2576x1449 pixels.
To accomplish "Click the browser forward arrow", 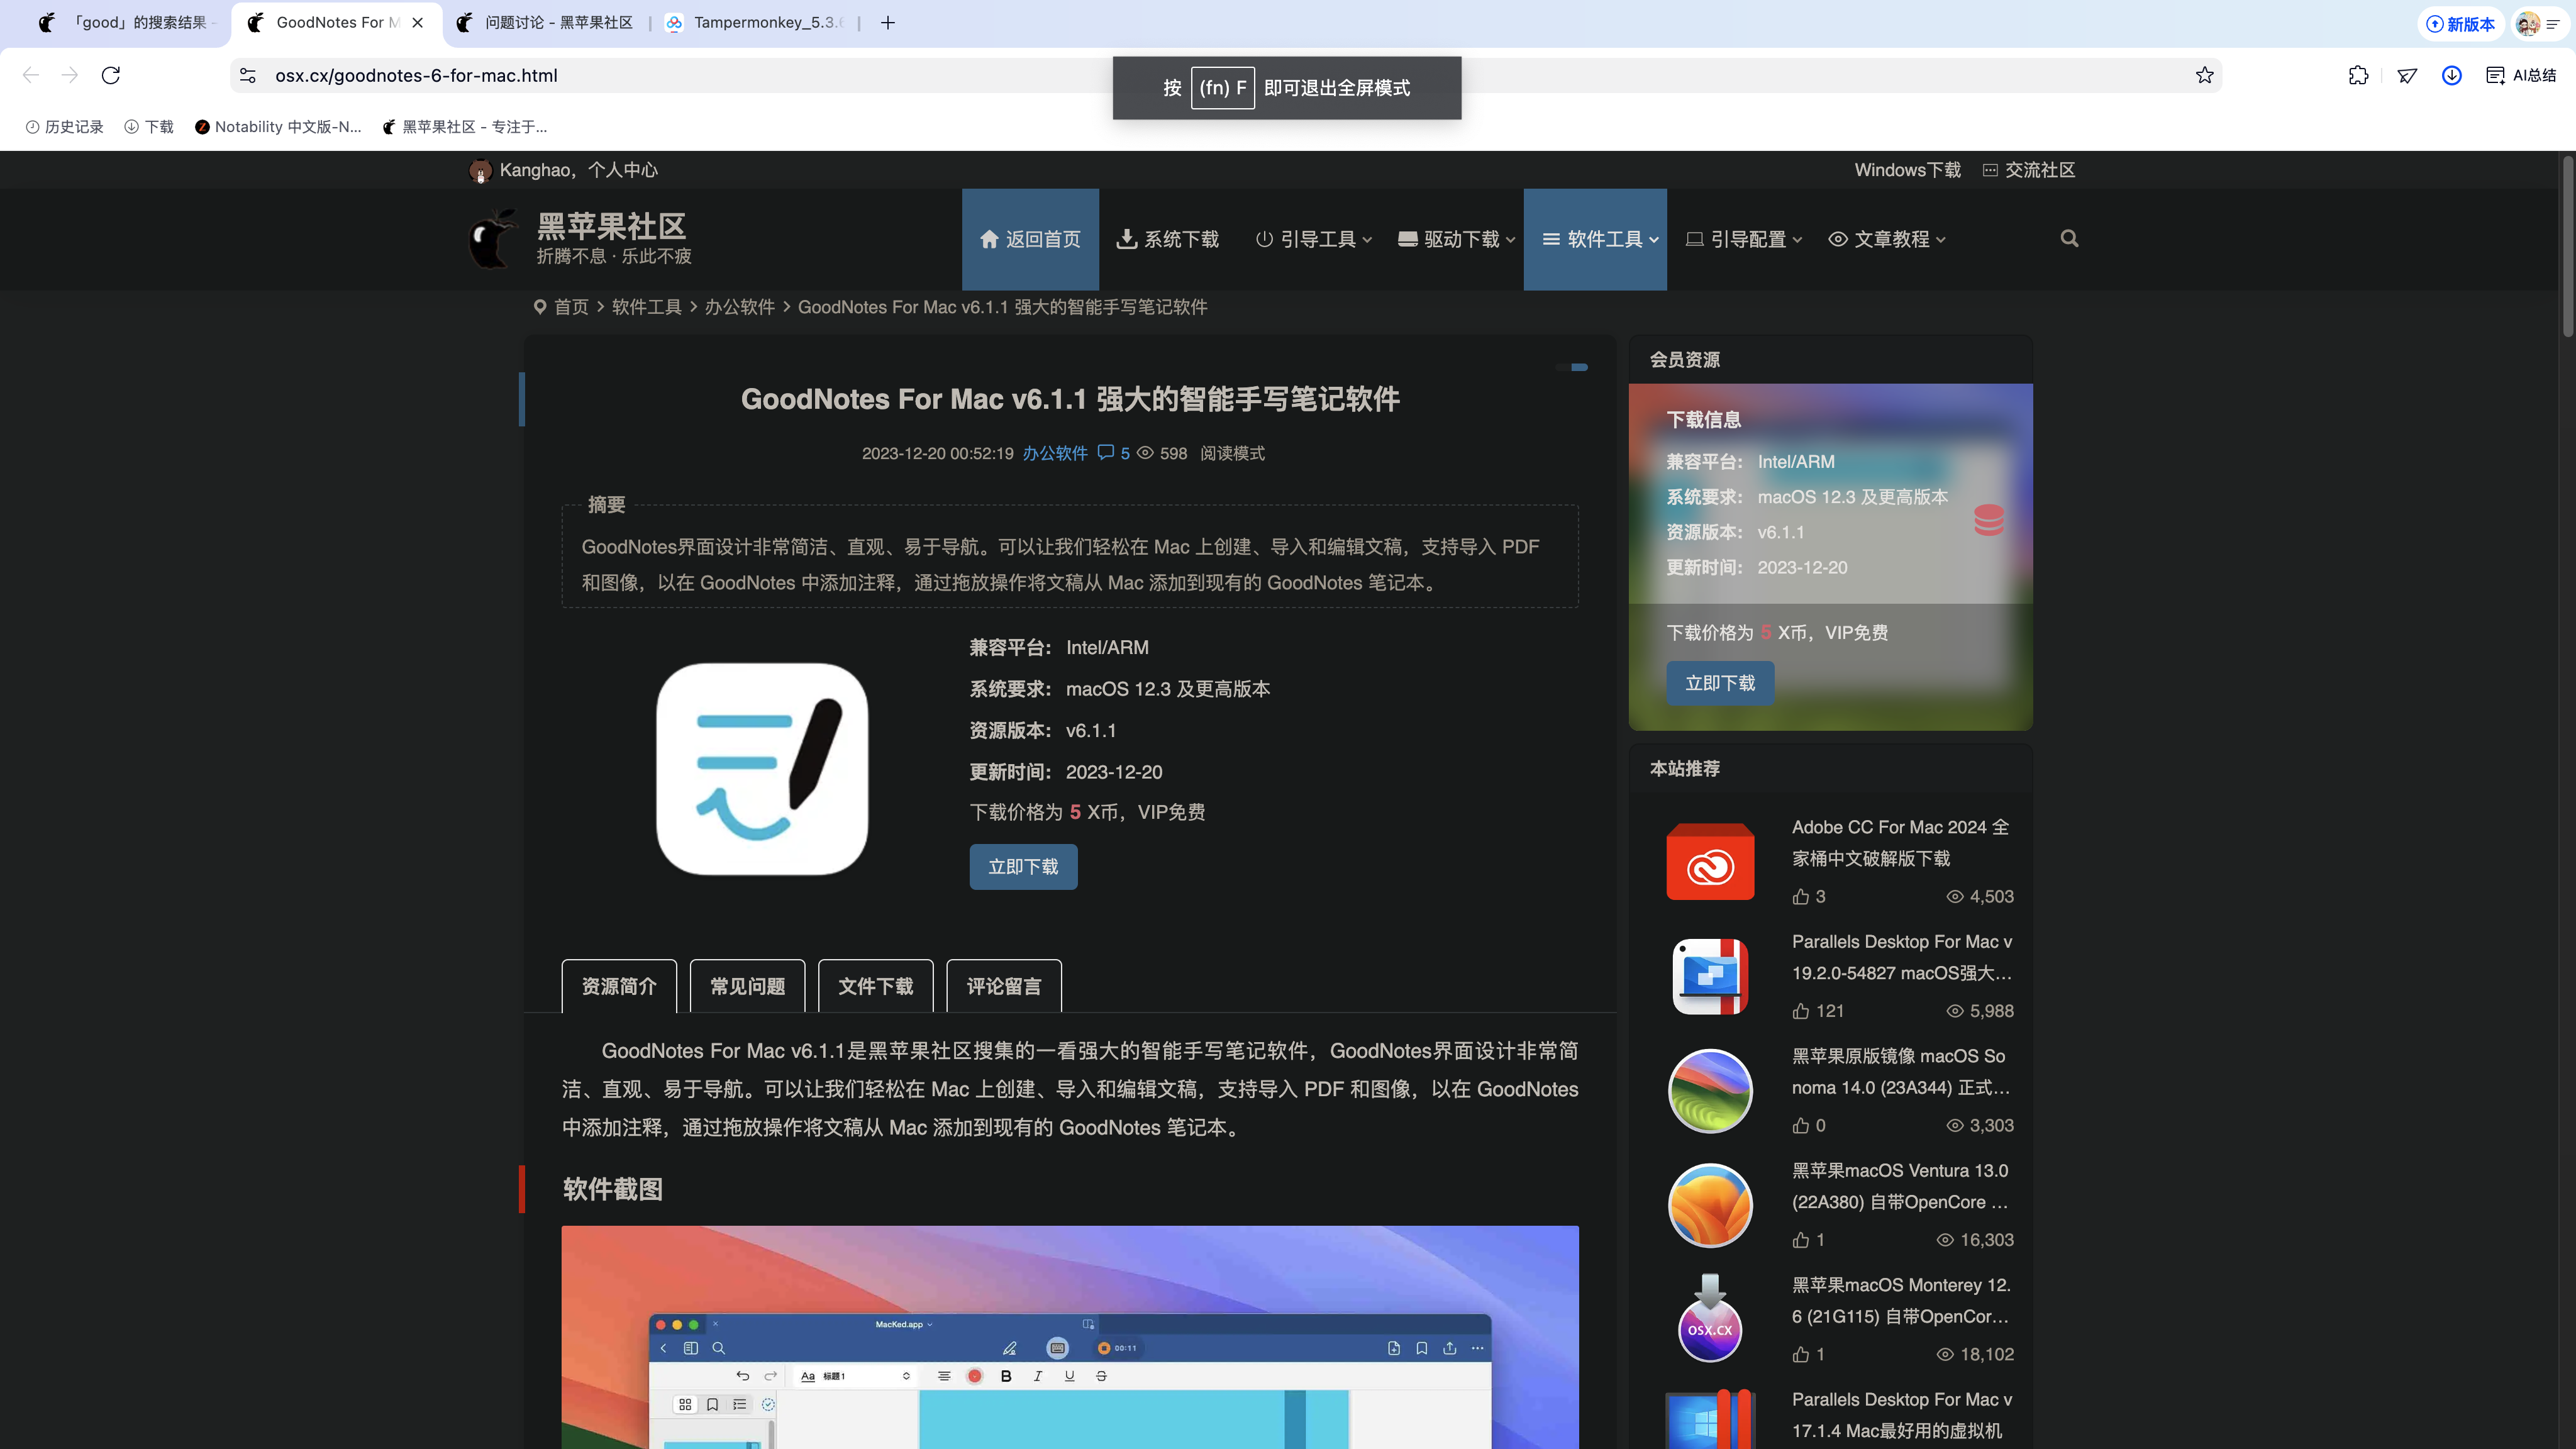I will pyautogui.click(x=69, y=75).
